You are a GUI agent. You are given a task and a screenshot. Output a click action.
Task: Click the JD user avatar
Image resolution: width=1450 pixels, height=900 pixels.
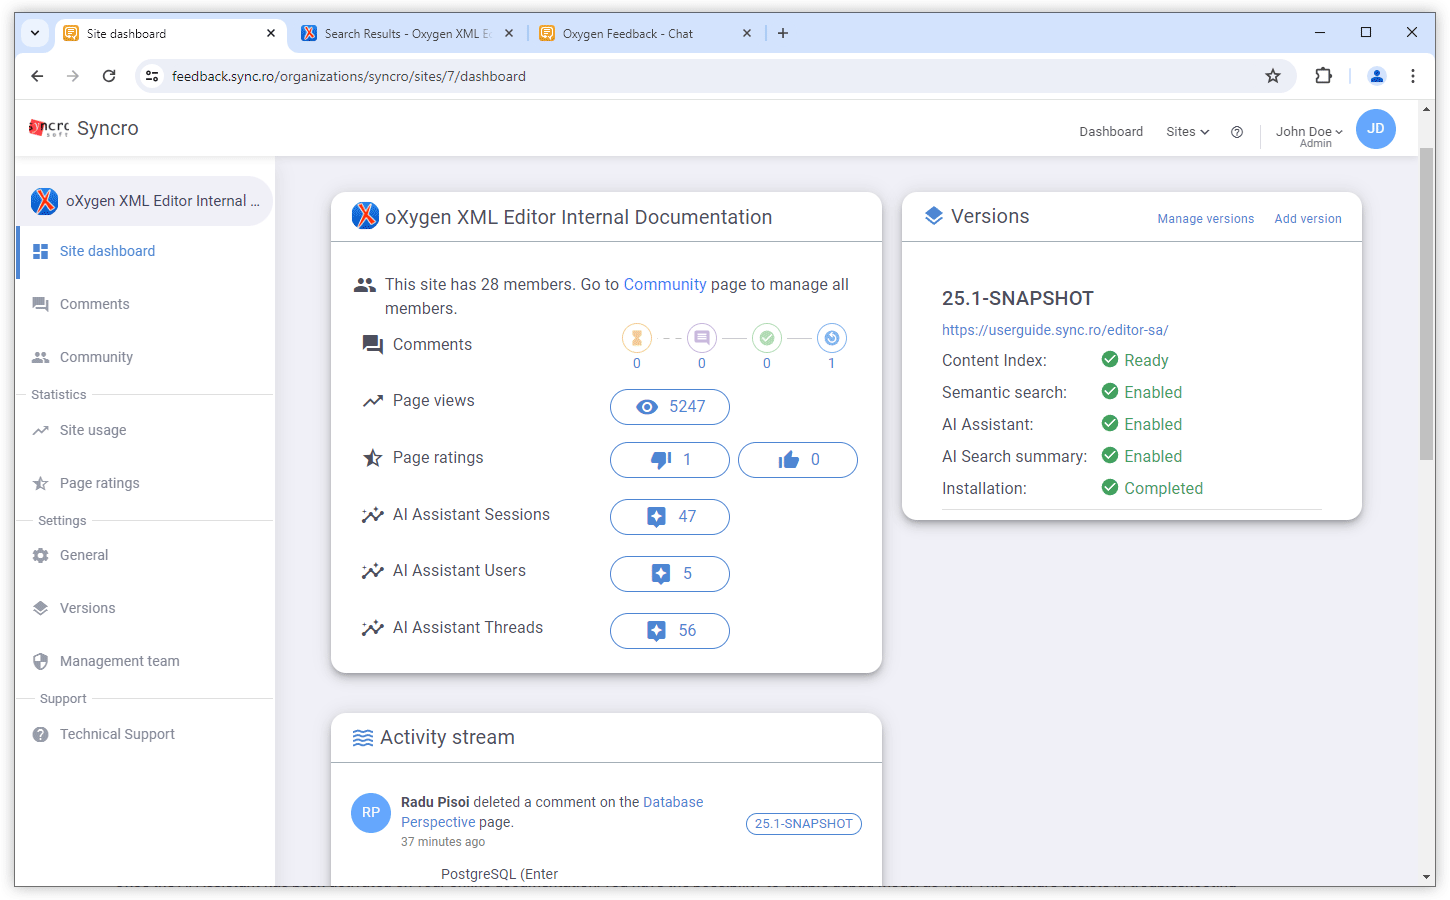pyautogui.click(x=1376, y=129)
